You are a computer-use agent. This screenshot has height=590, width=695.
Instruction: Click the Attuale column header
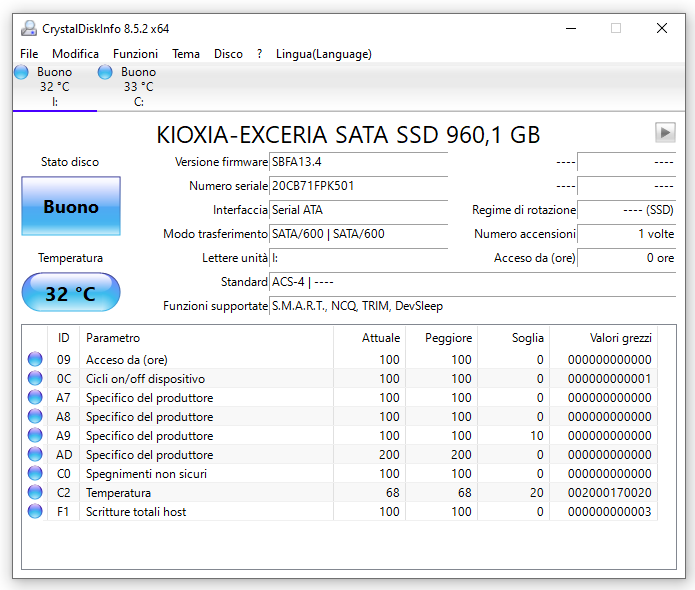369,338
